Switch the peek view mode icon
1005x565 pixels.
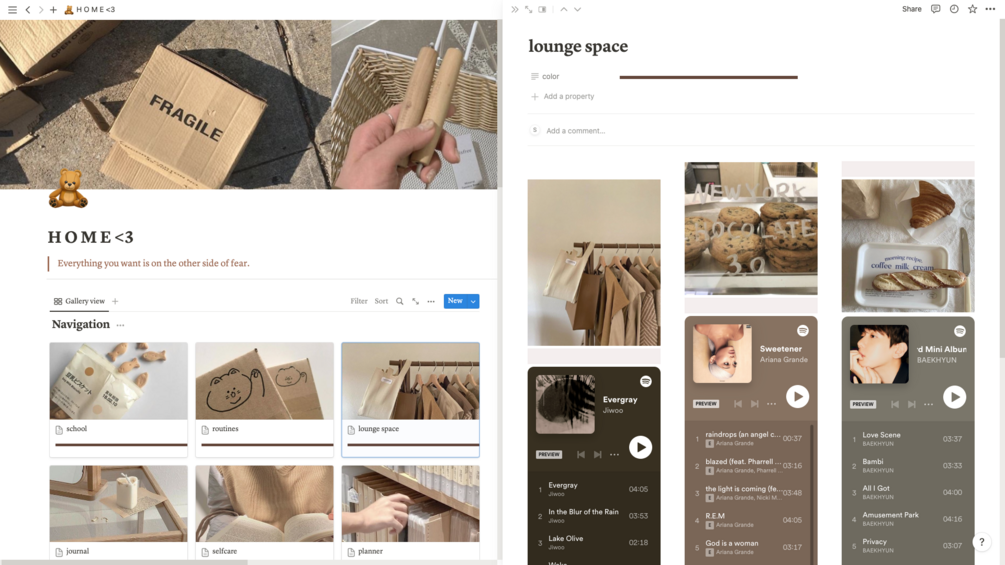coord(542,10)
